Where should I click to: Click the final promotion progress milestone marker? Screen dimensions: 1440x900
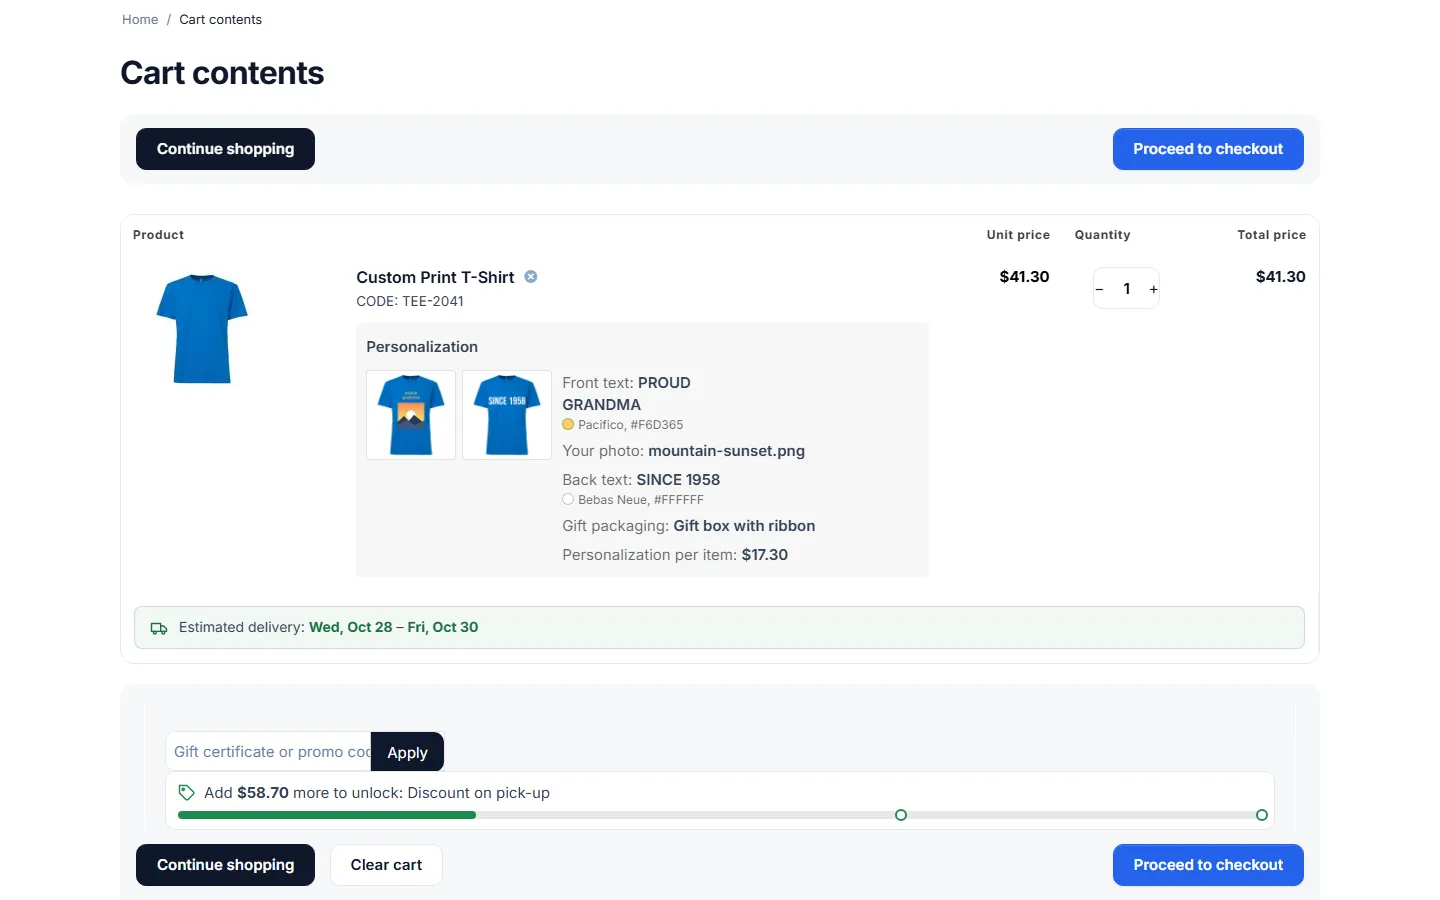[x=1262, y=815]
